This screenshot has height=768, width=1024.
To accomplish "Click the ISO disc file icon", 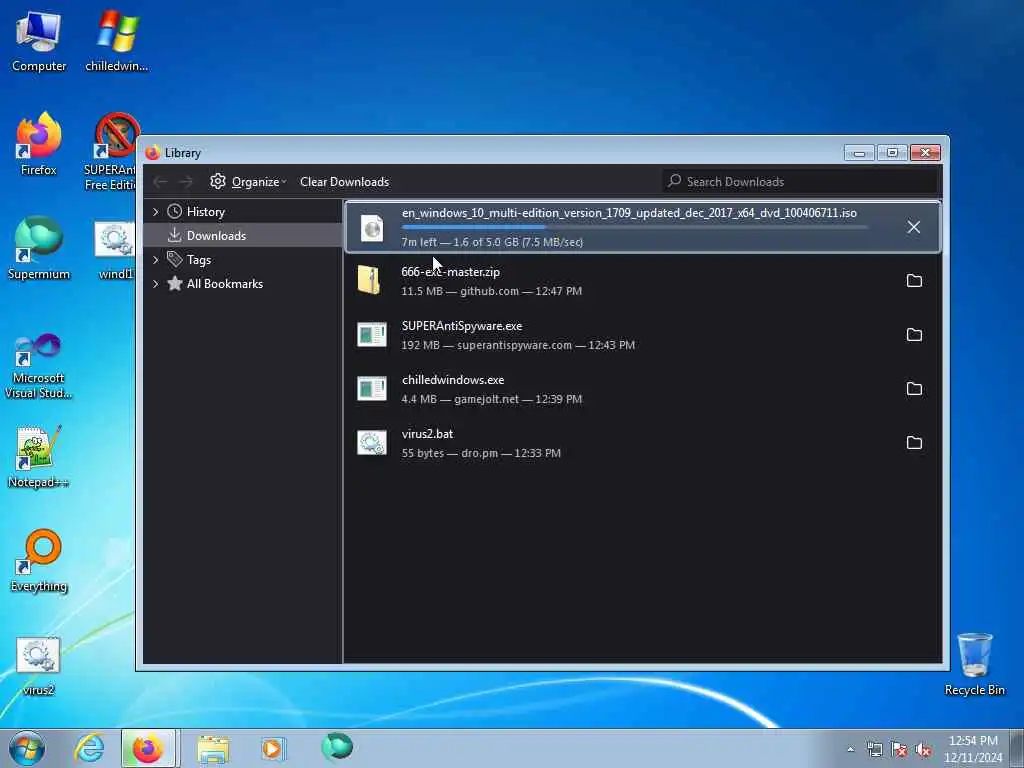I will (x=372, y=227).
